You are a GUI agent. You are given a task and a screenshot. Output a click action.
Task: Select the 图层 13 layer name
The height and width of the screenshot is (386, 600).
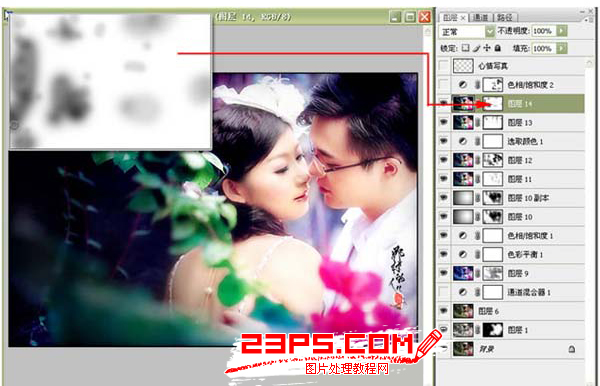click(x=520, y=122)
